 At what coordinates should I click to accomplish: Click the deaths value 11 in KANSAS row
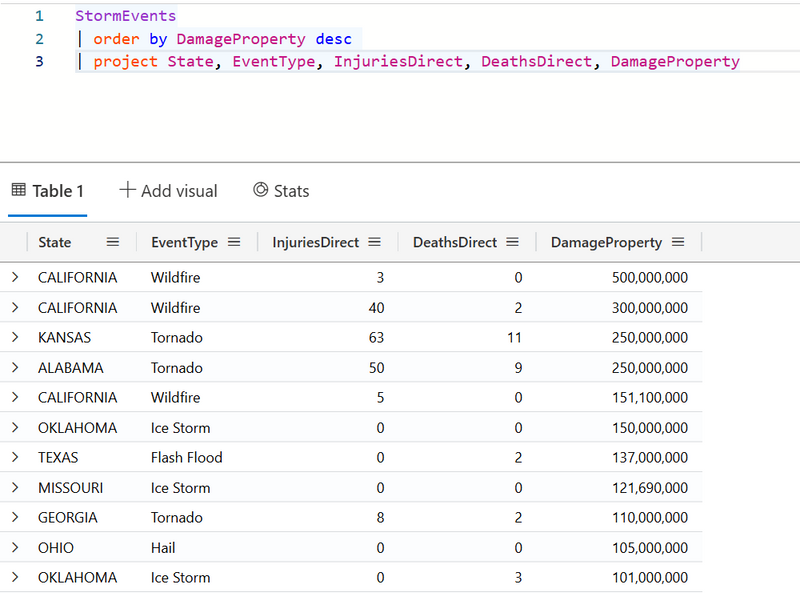coord(514,337)
